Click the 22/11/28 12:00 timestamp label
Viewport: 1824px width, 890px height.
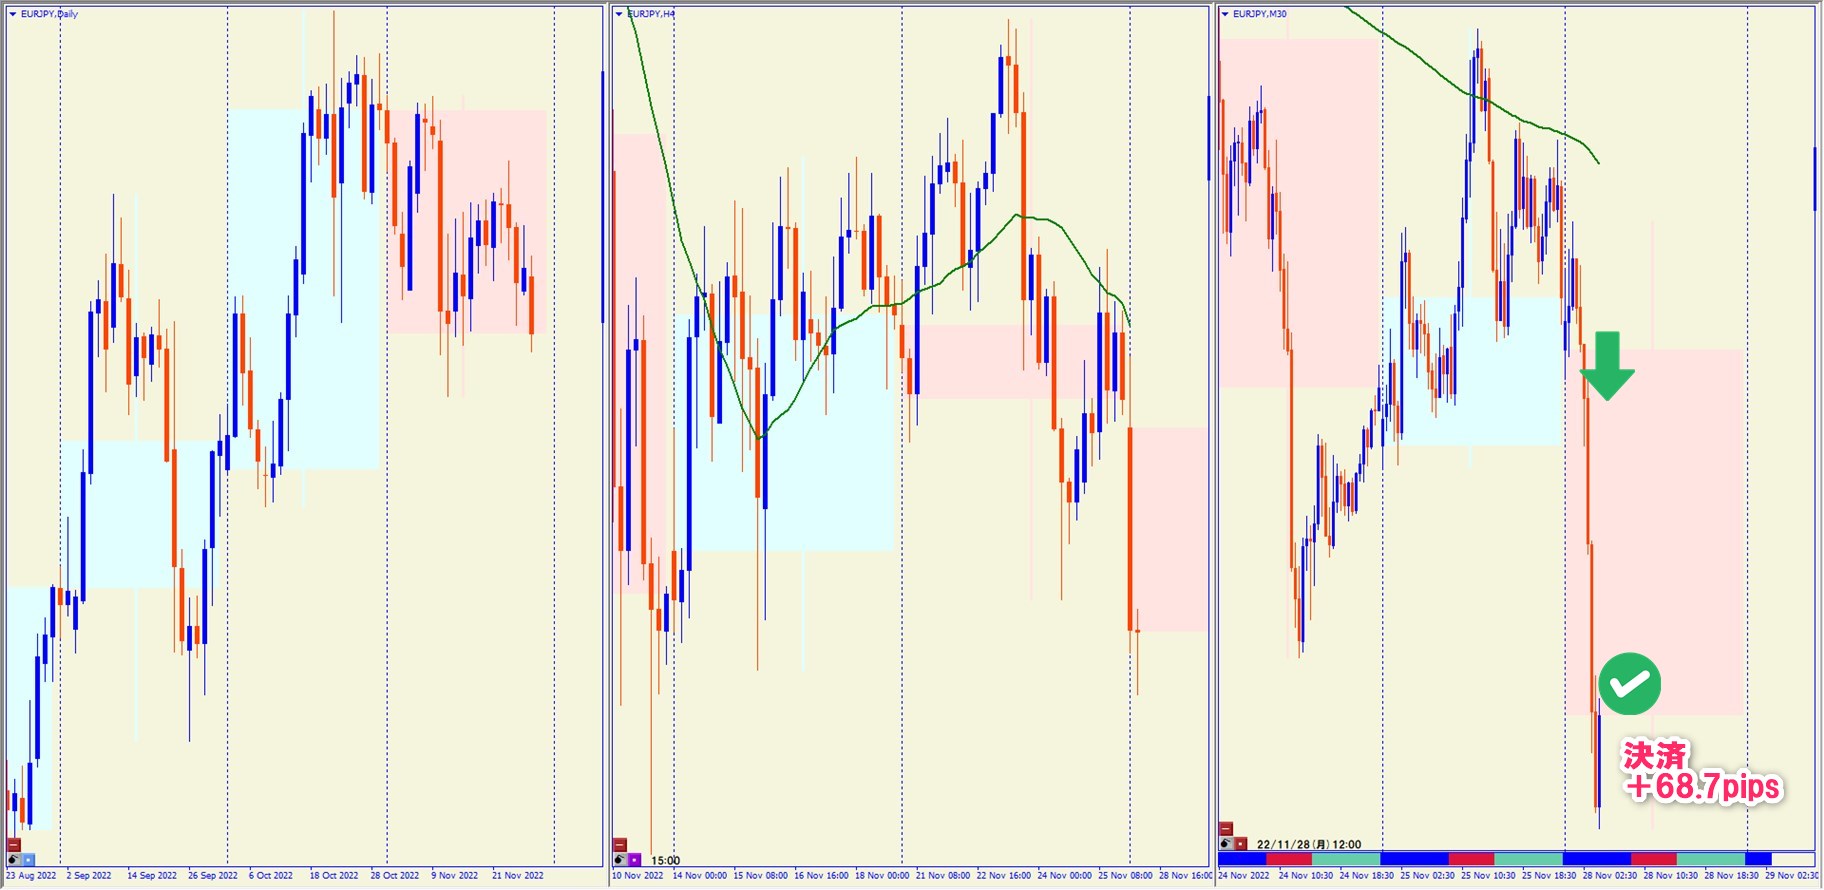(x=1308, y=844)
